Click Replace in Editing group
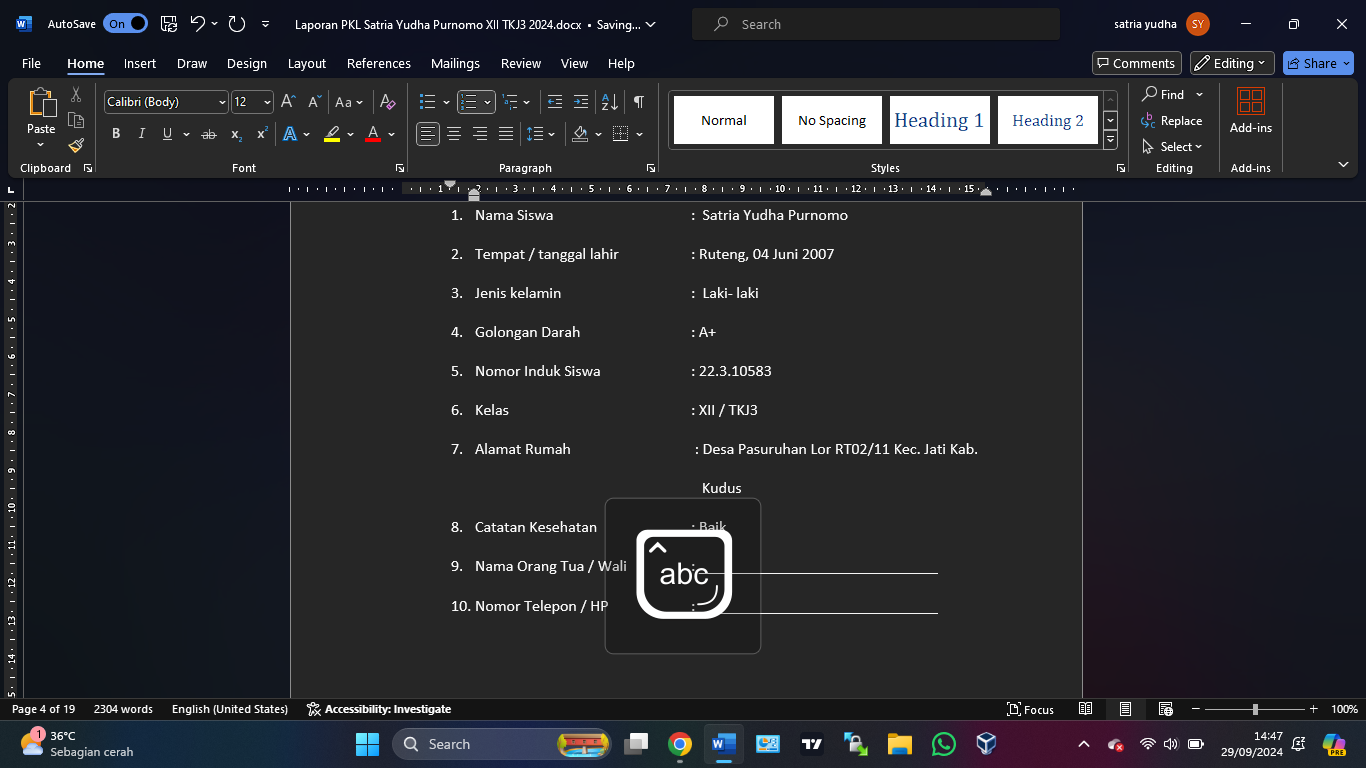Screen dimensions: 1366x768 (x=1172, y=121)
